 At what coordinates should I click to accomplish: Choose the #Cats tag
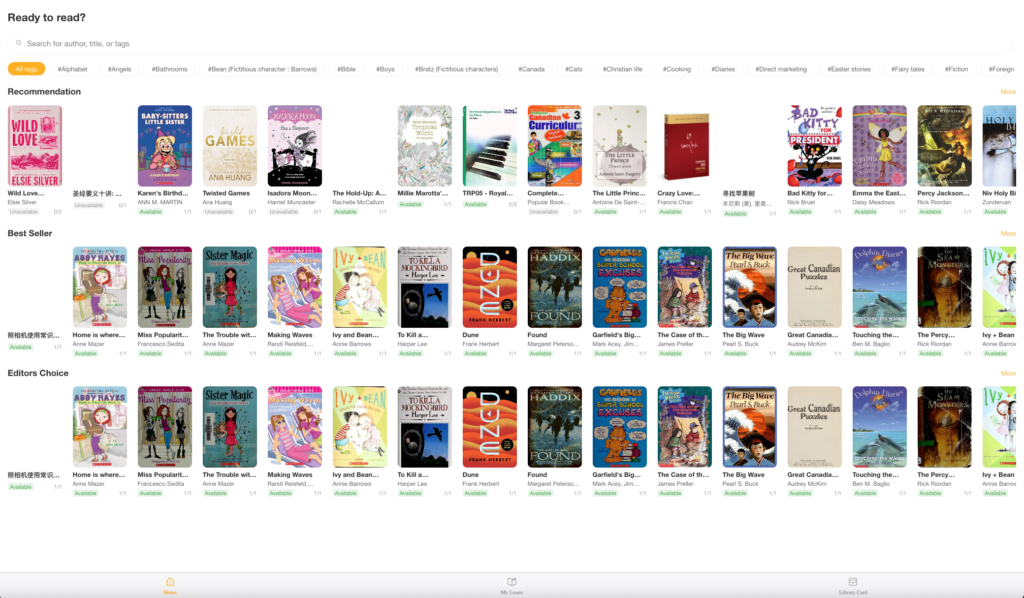pos(574,69)
